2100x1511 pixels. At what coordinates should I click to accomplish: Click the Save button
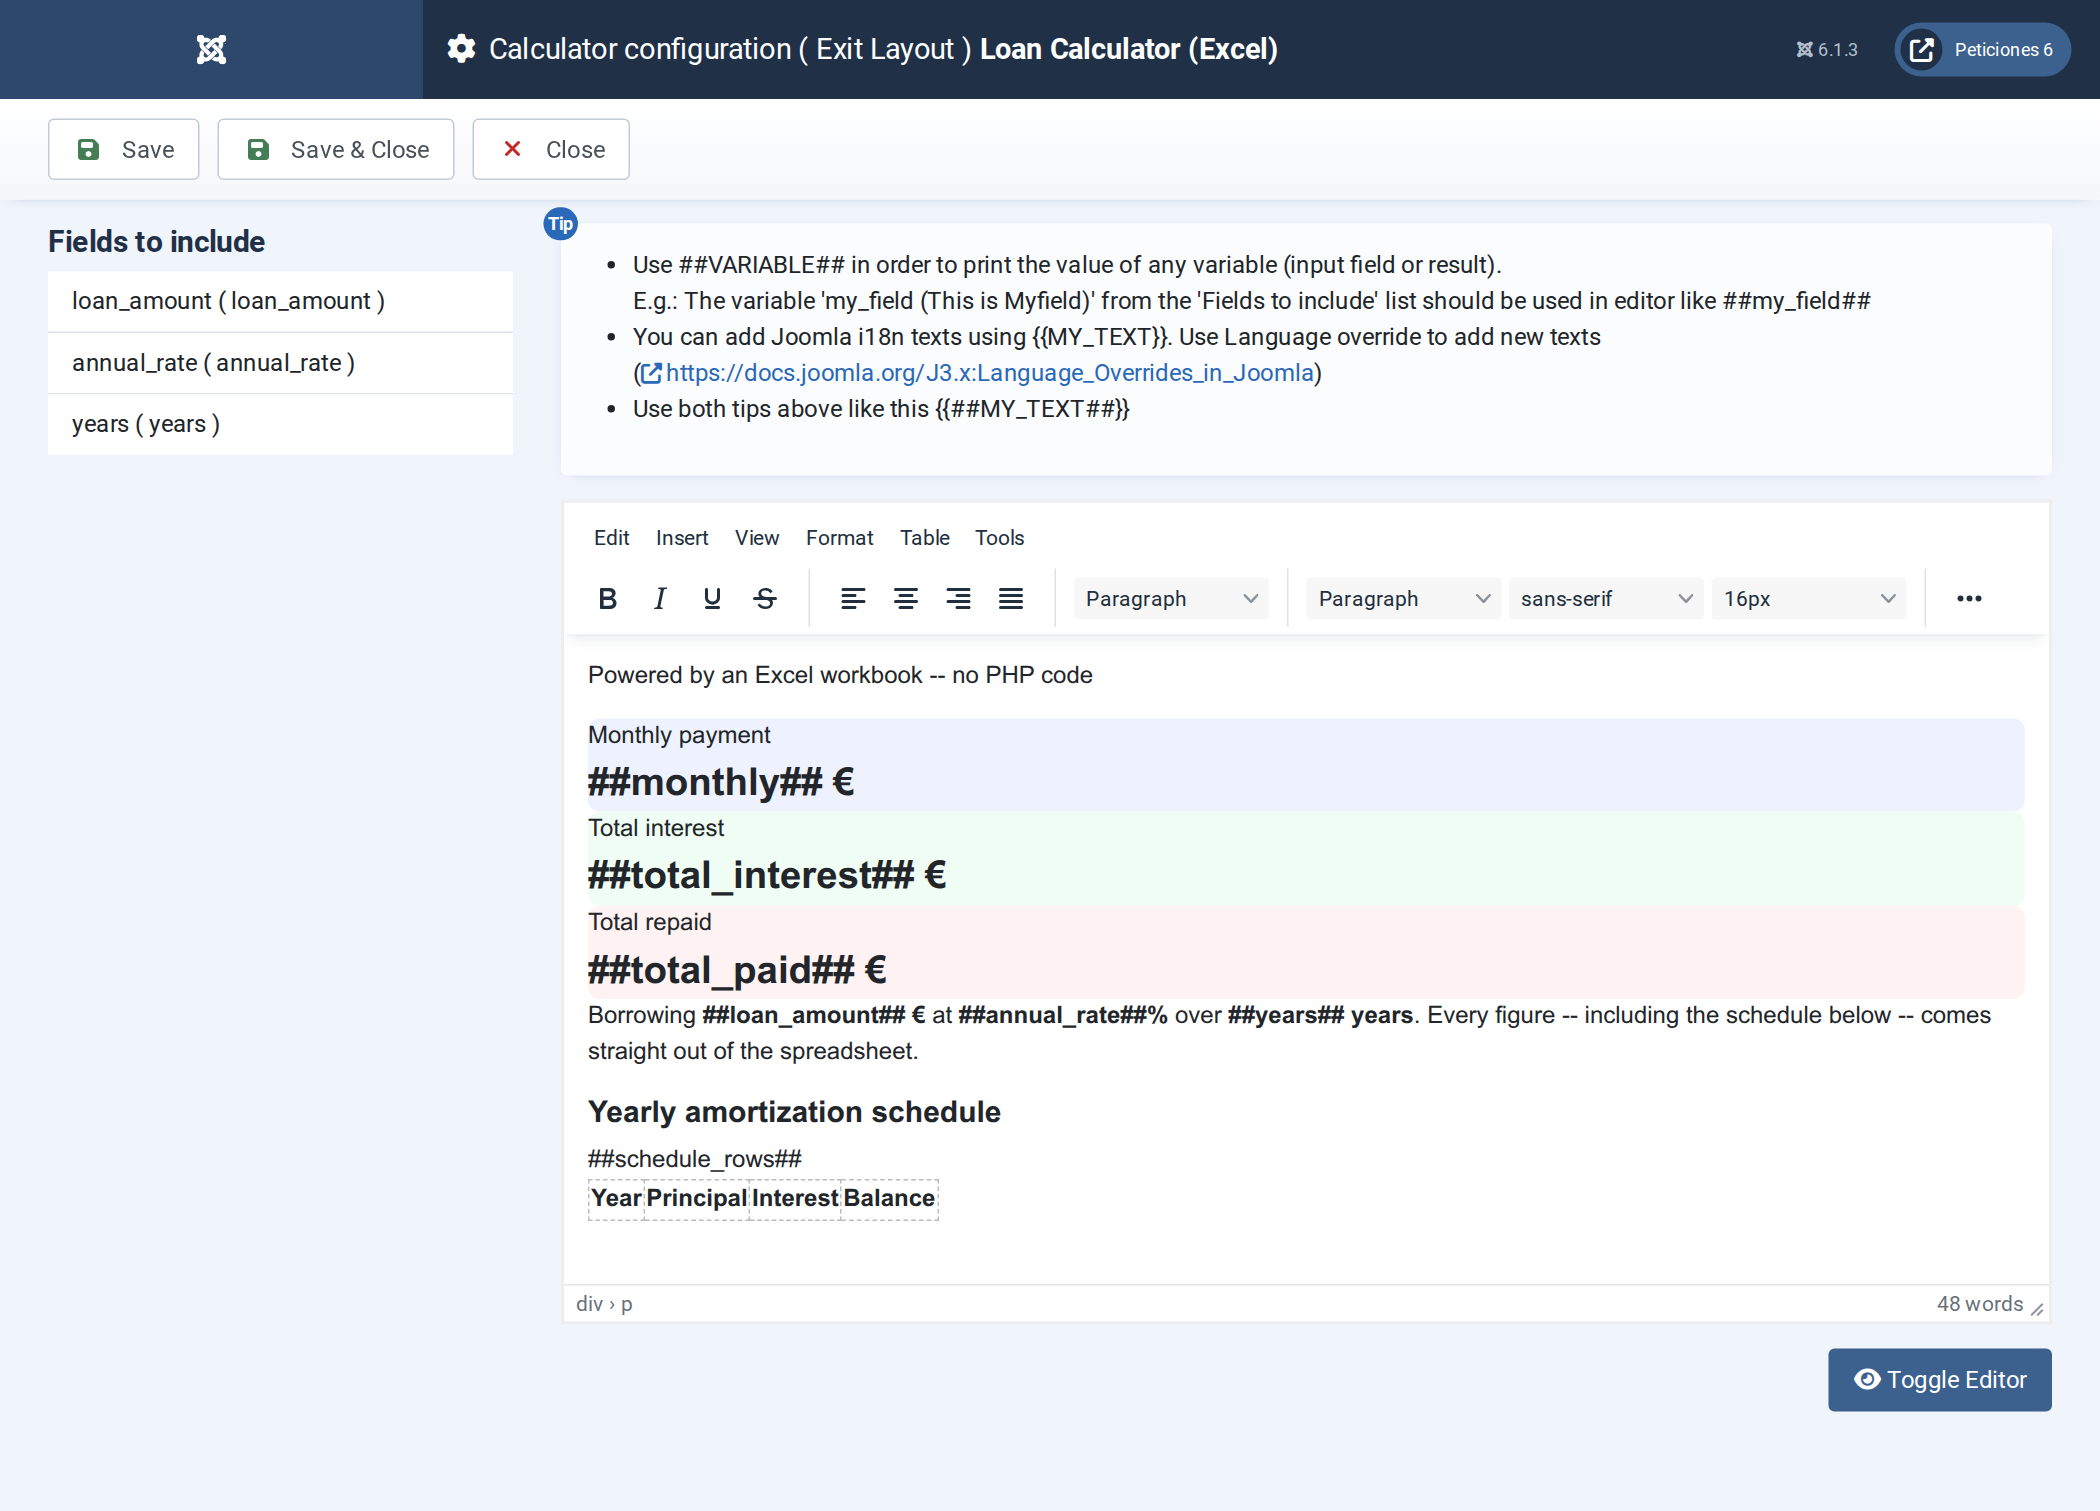124,149
